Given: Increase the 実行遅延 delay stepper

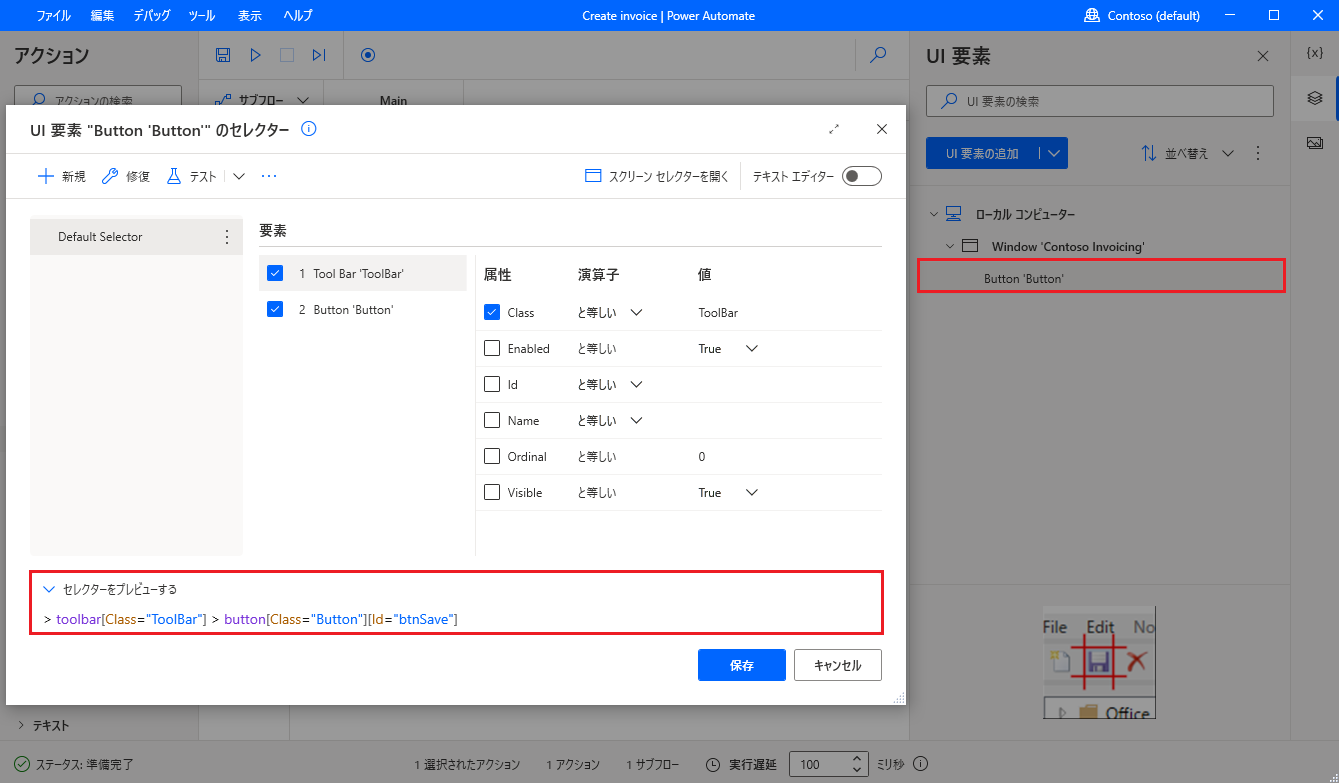Looking at the screenshot, I should click(x=857, y=758).
